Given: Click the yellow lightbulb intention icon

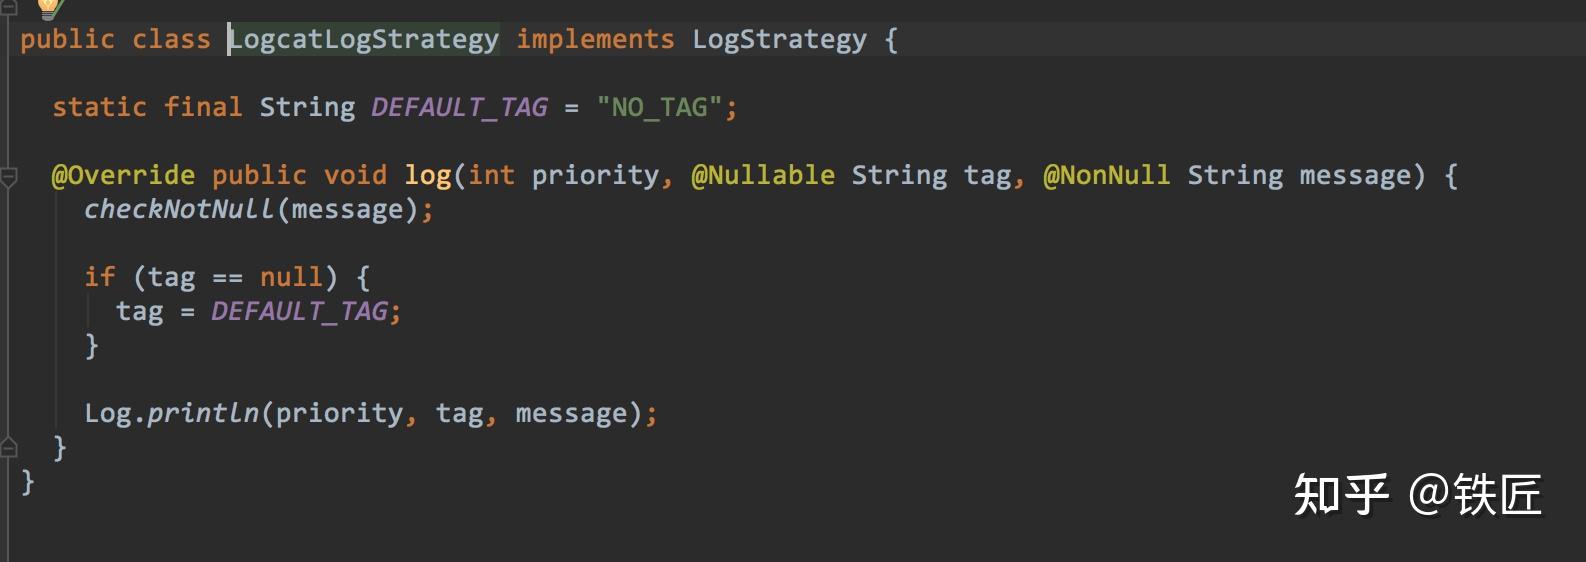Looking at the screenshot, I should (x=47, y=8).
